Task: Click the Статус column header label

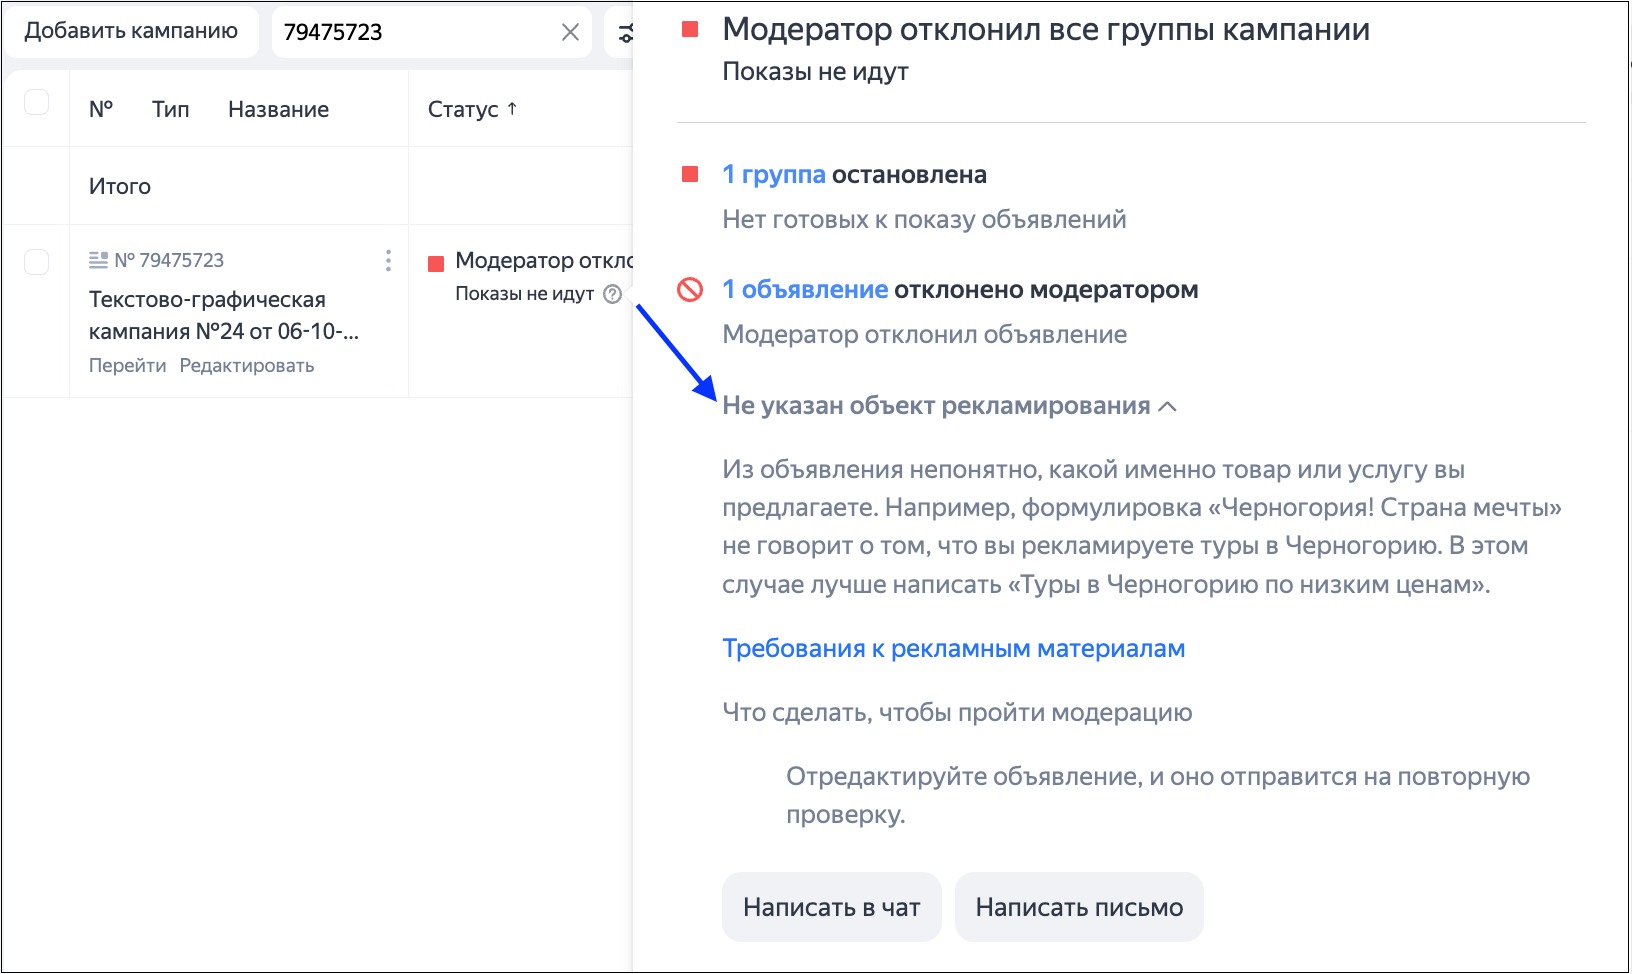Action: [x=462, y=109]
